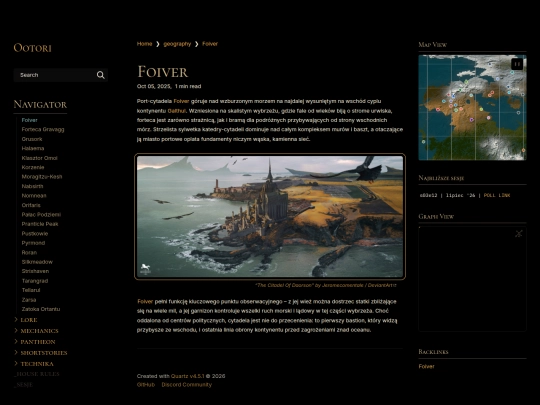Open Discord Community footer link
The height and width of the screenshot is (405, 540).
[187, 385]
